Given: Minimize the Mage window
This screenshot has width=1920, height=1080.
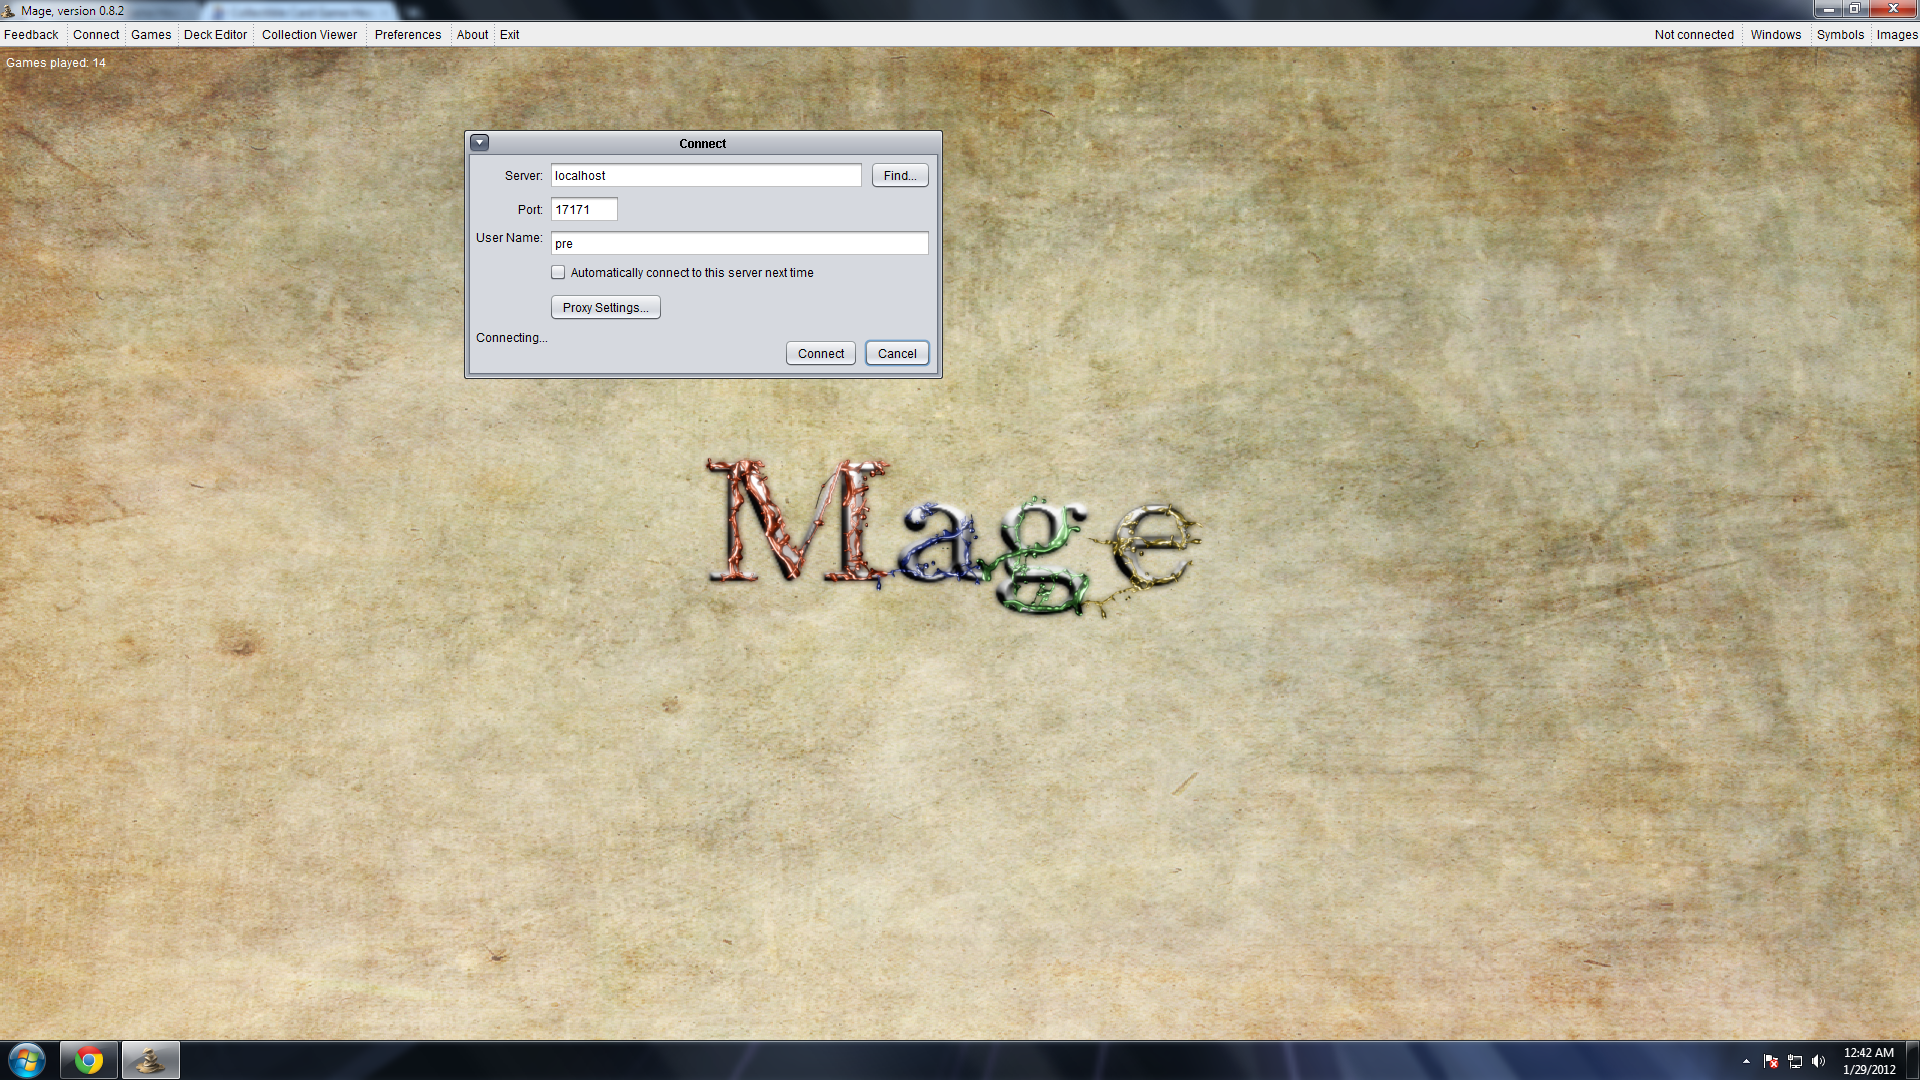Looking at the screenshot, I should tap(1828, 9).
